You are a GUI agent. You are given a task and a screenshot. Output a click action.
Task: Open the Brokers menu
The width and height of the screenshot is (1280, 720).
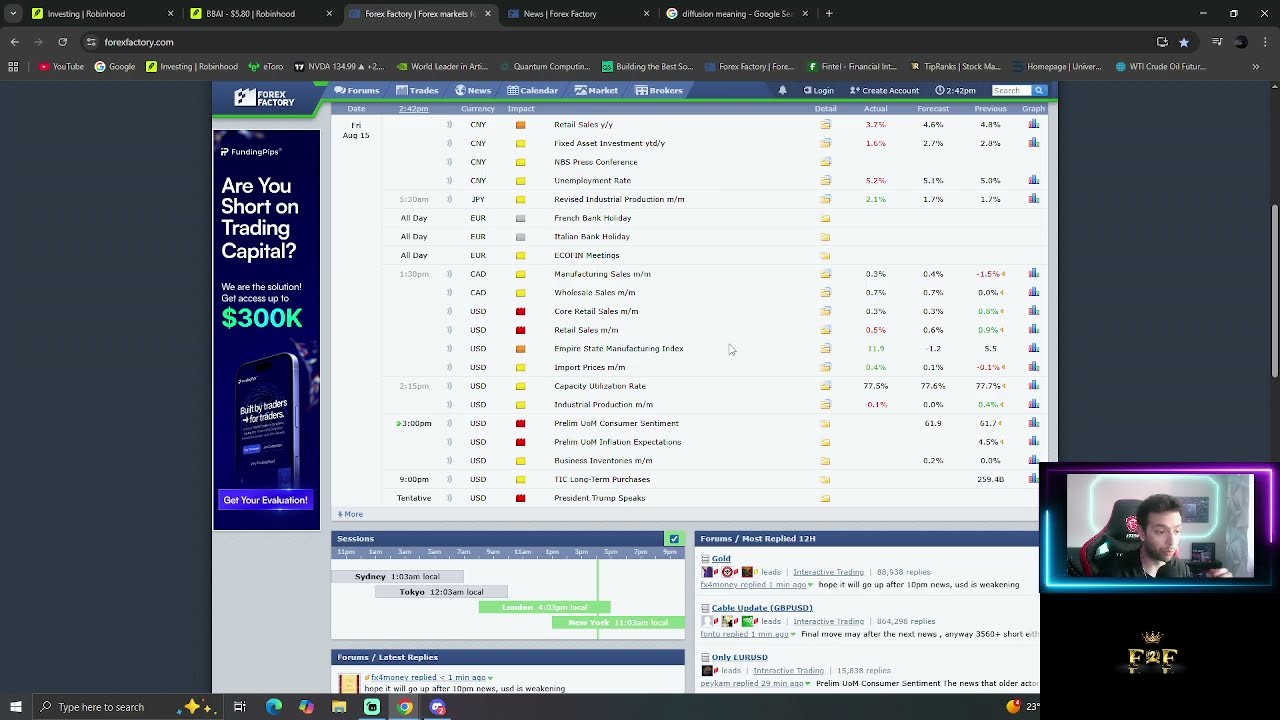[x=659, y=90]
